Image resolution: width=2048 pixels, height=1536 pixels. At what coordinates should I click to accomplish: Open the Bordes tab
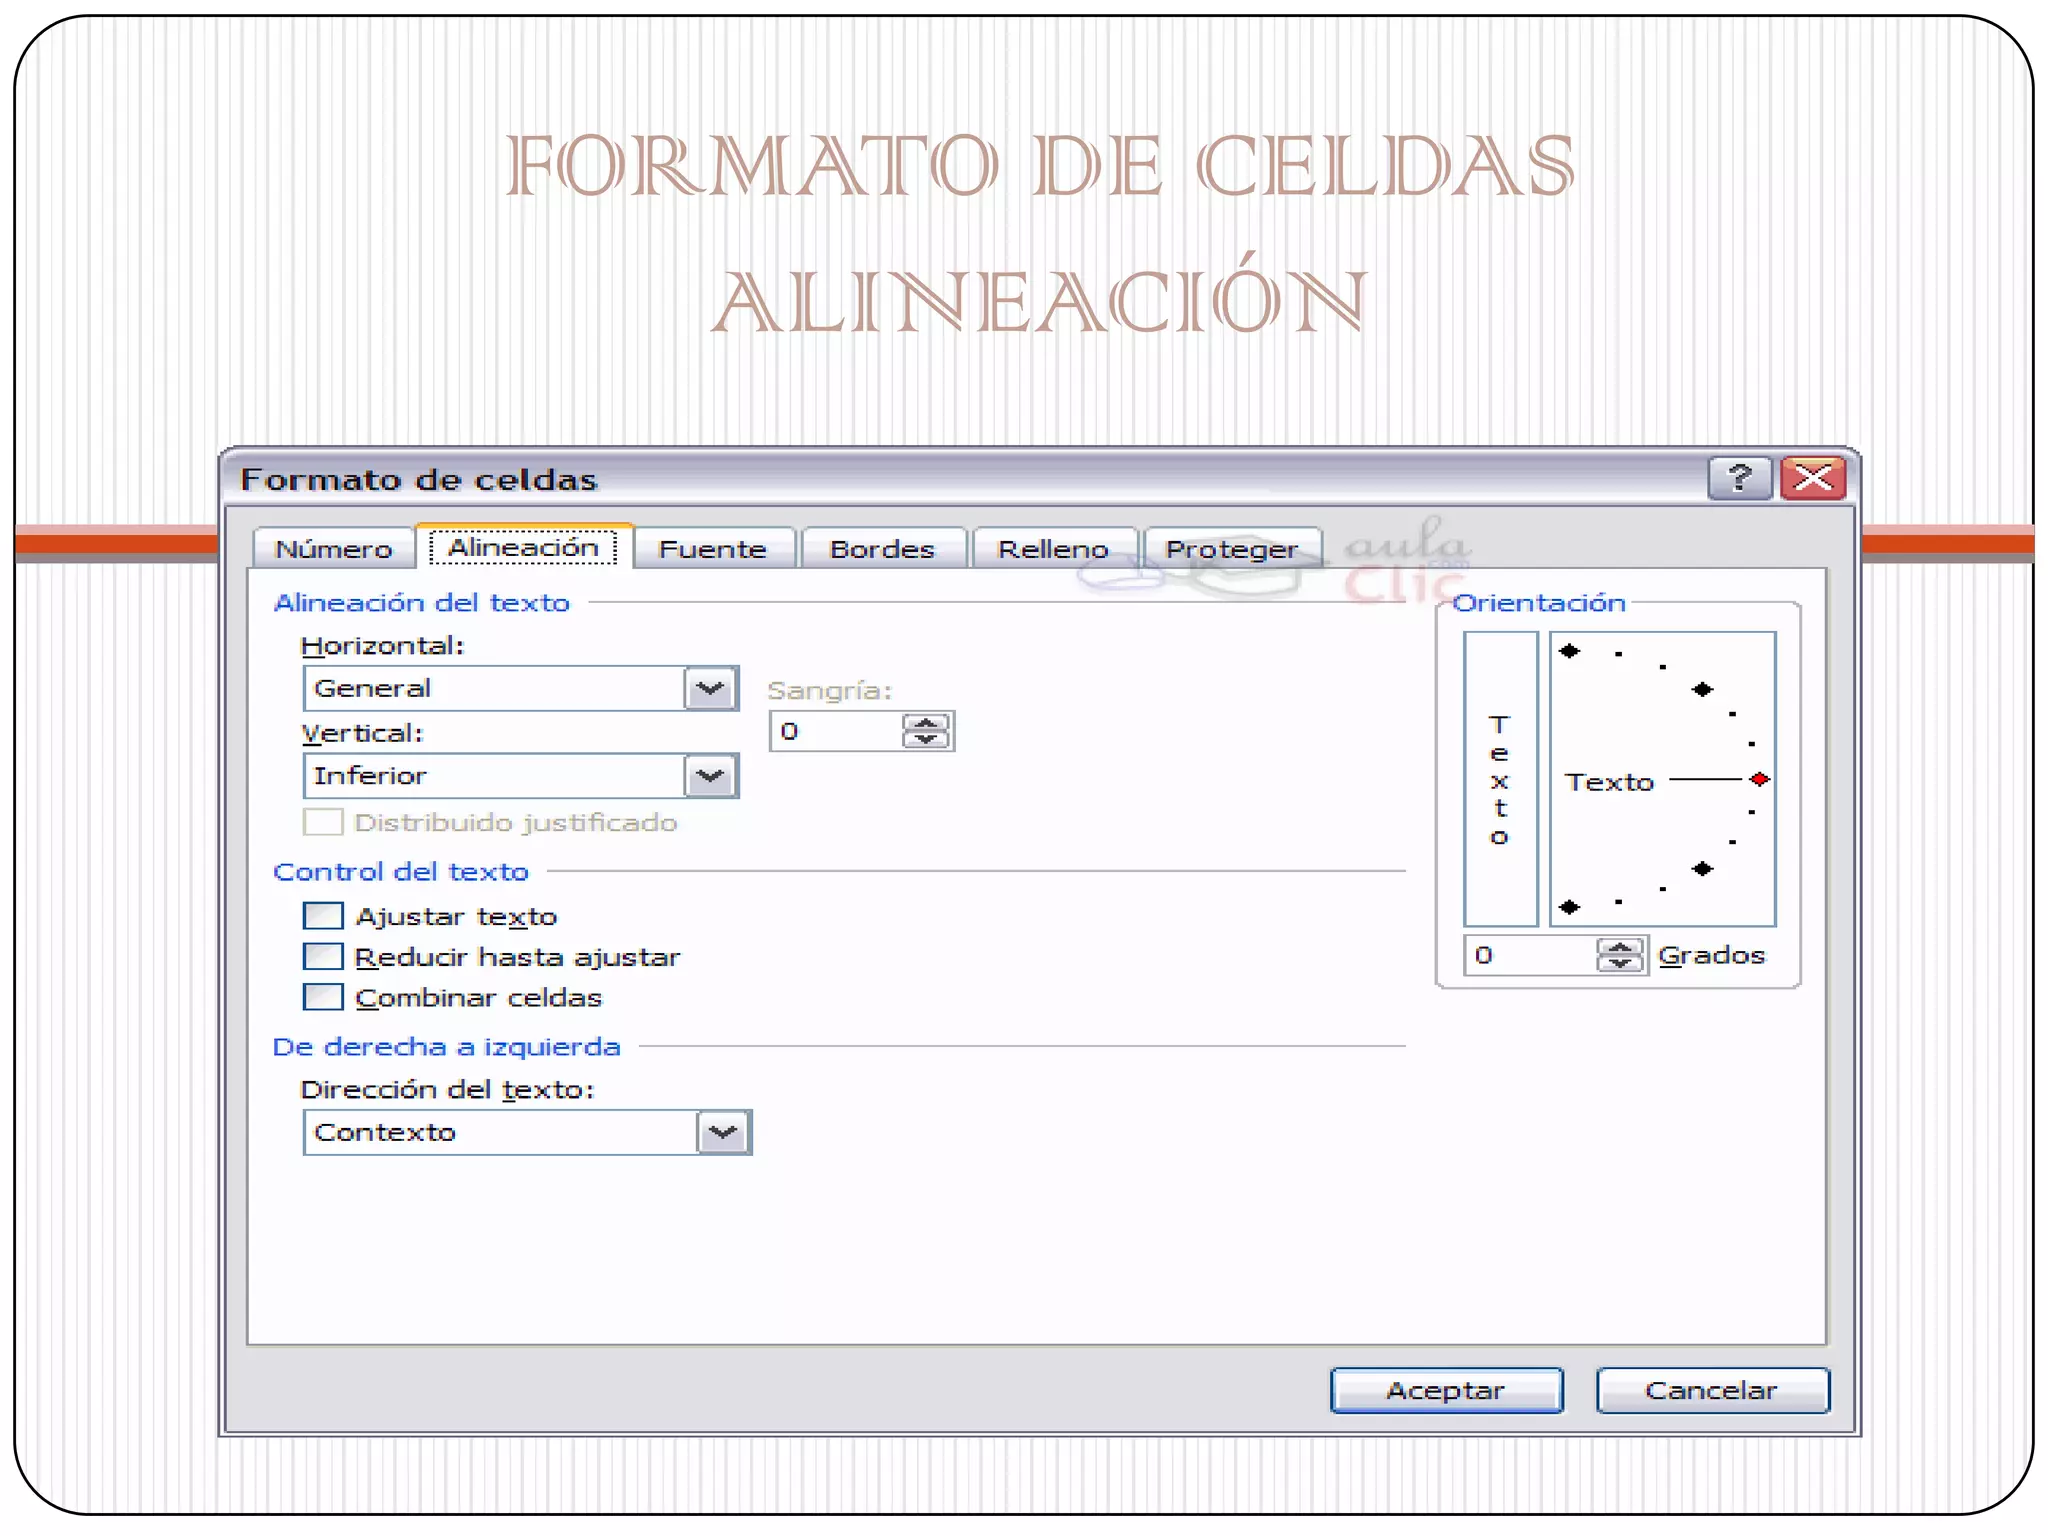coord(882,549)
